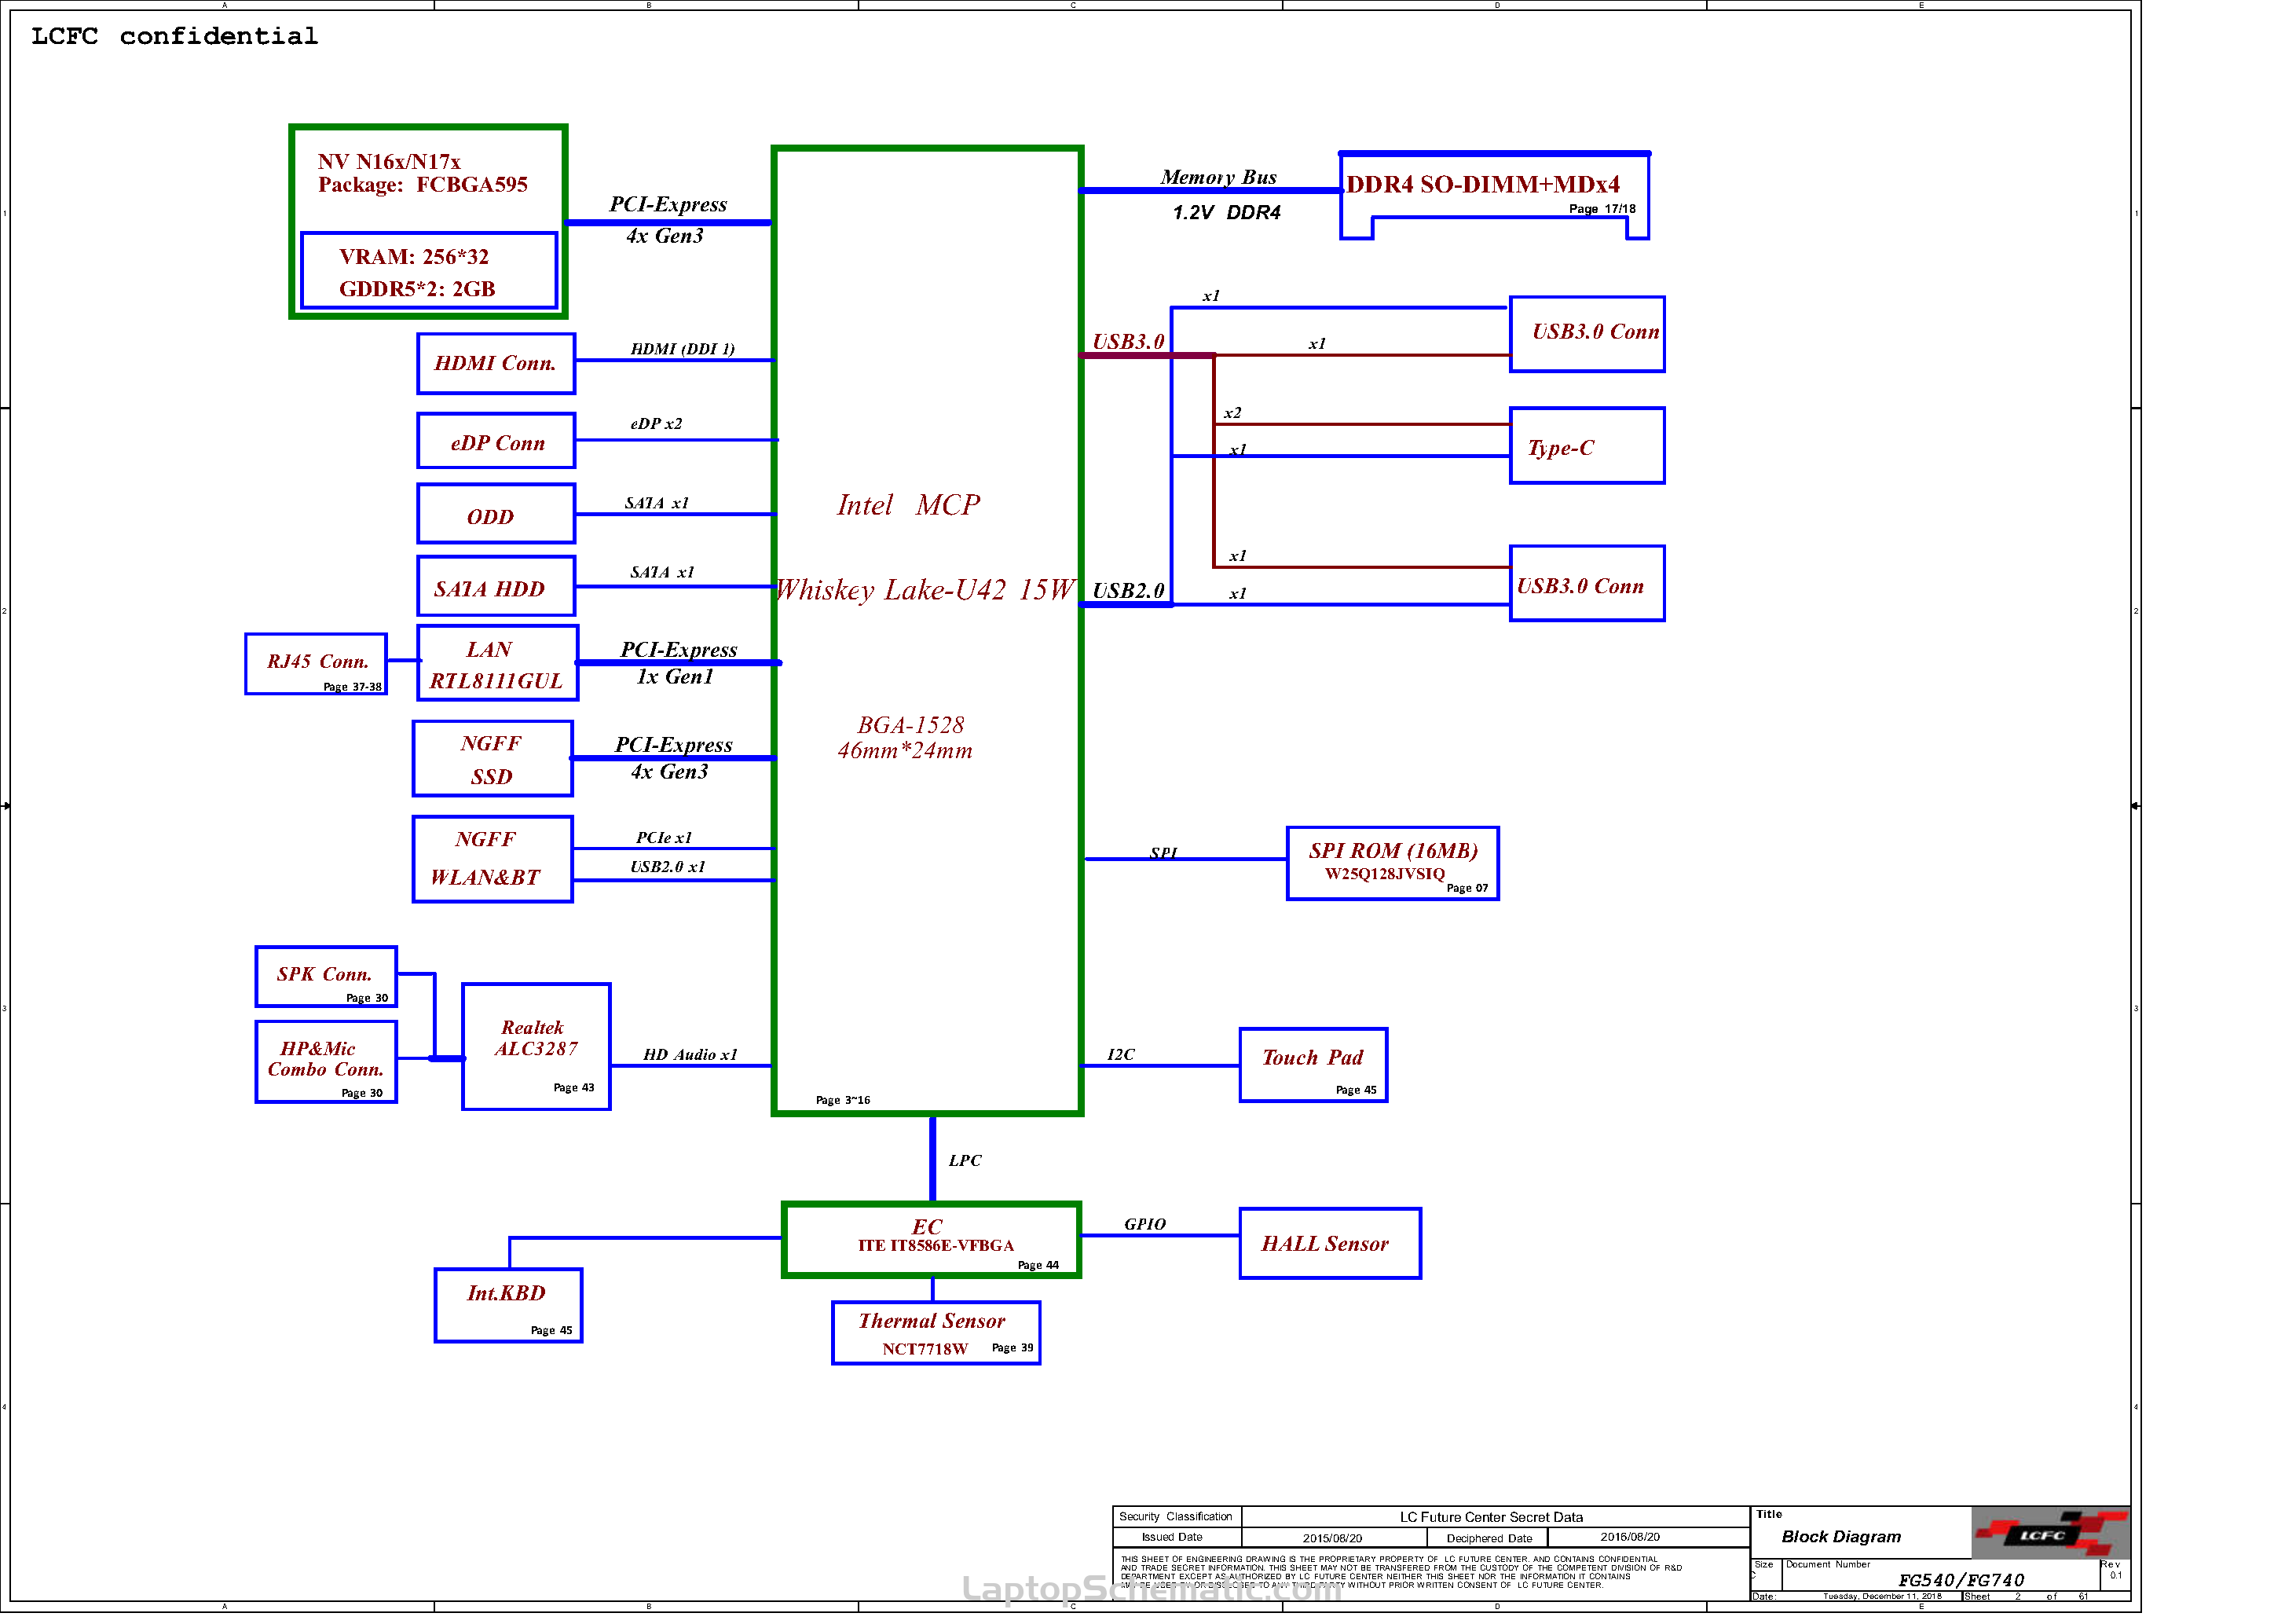Image resolution: width=2296 pixels, height=1624 pixels.
Task: Click the PCI-Express 1x Gen1 label
Action: [x=679, y=663]
